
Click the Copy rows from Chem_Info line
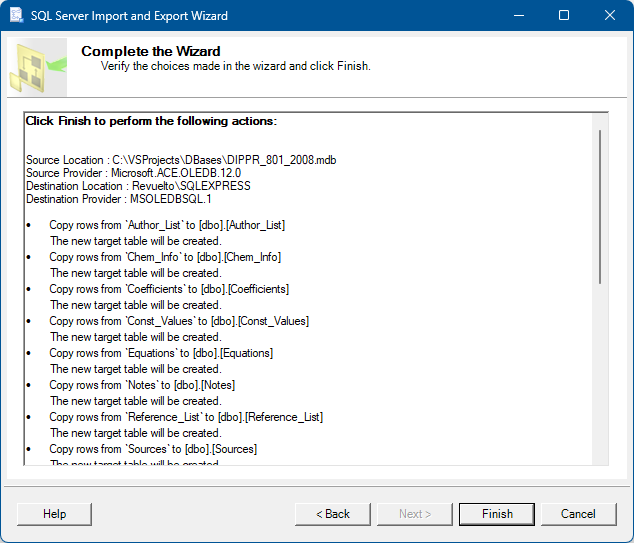click(x=165, y=257)
